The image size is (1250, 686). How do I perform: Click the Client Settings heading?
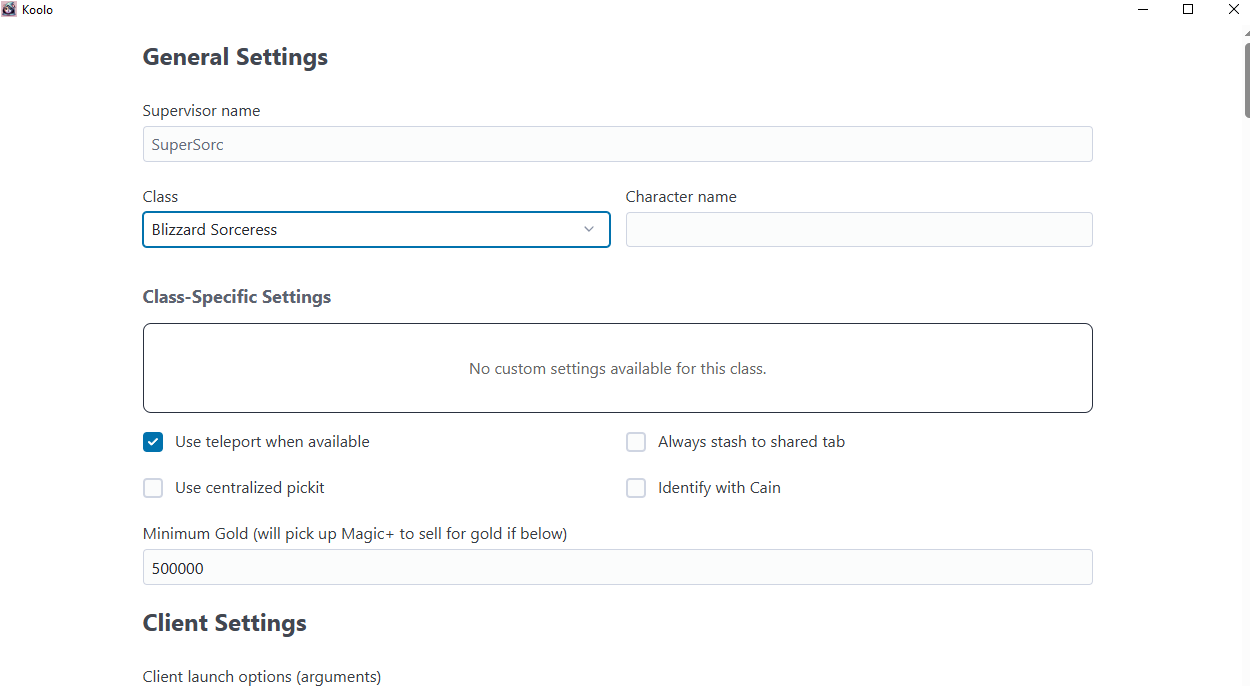tap(225, 623)
